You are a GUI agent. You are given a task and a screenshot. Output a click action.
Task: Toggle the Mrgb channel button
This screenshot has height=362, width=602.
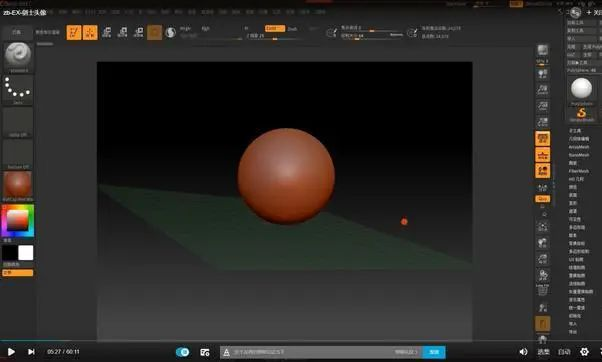pyautogui.click(x=185, y=28)
